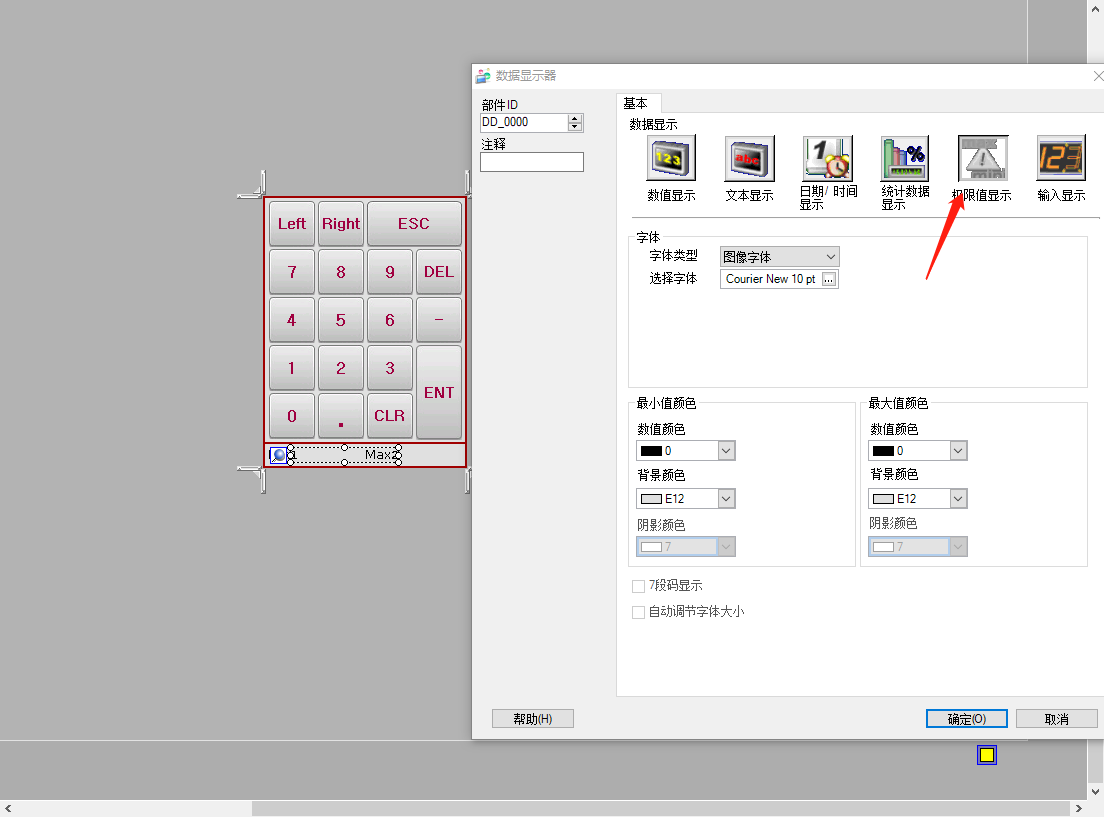Click the 最小值 背景颜色 E12 swatch
Viewport: 1104px width, 817px height.
(651, 498)
